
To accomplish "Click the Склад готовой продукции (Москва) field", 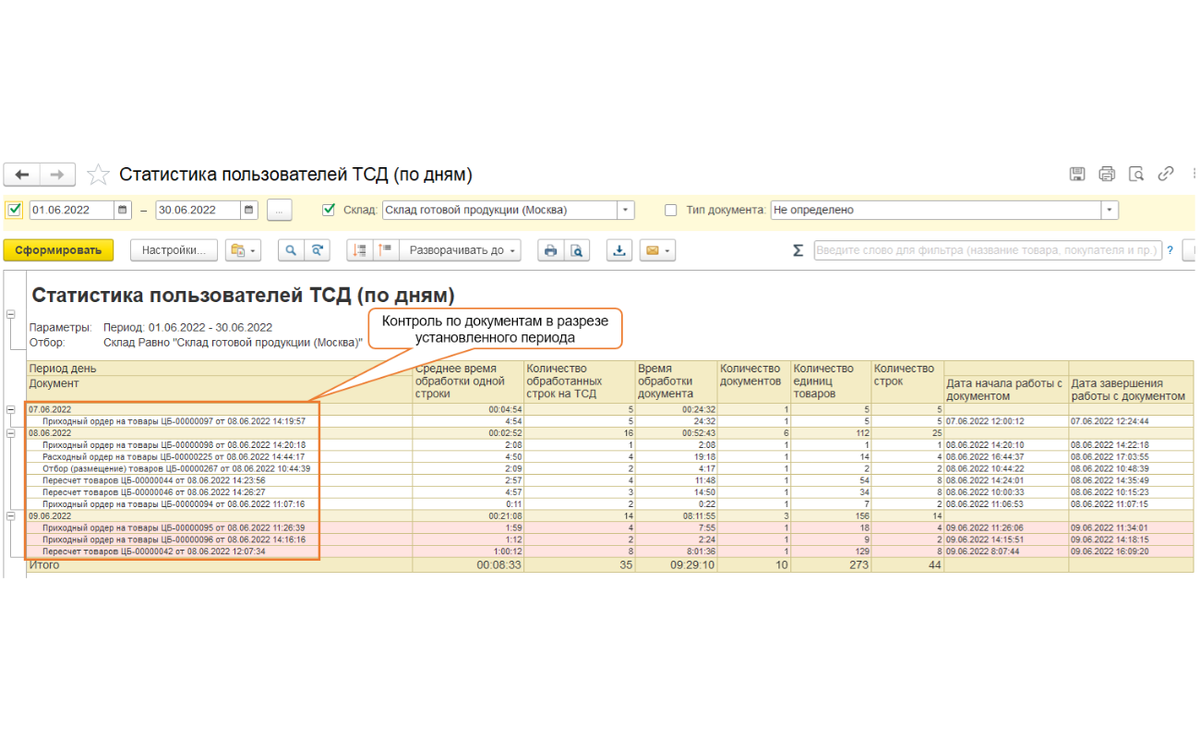I will coord(499,210).
